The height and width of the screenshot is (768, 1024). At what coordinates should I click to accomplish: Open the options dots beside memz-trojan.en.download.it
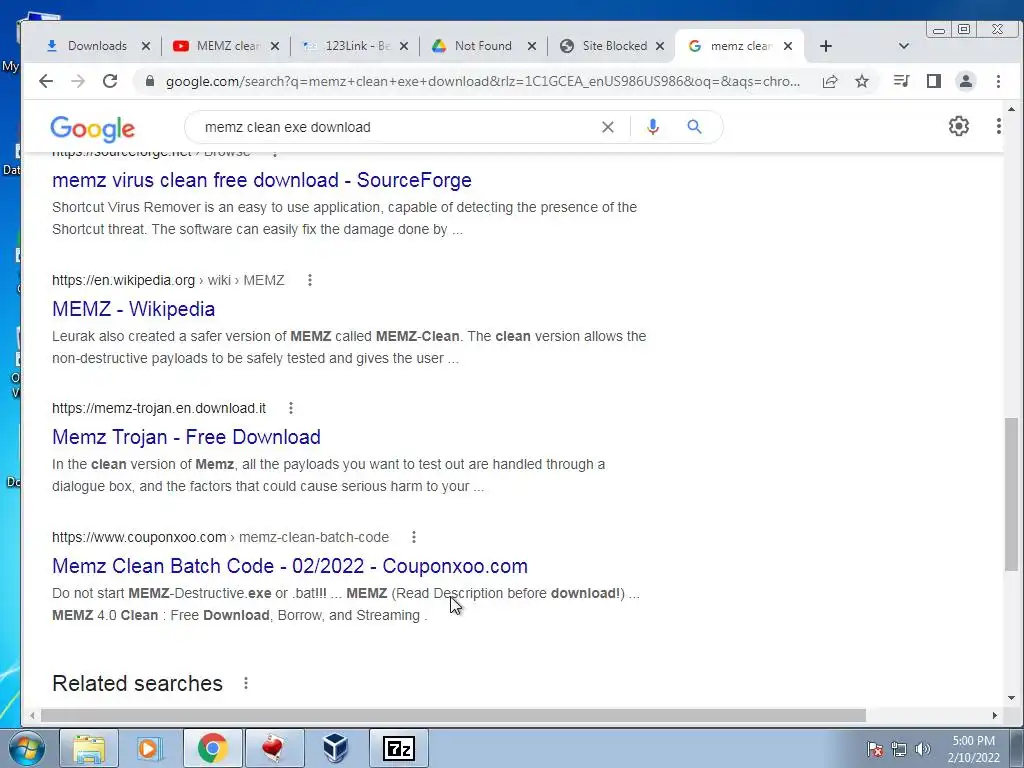click(x=291, y=408)
